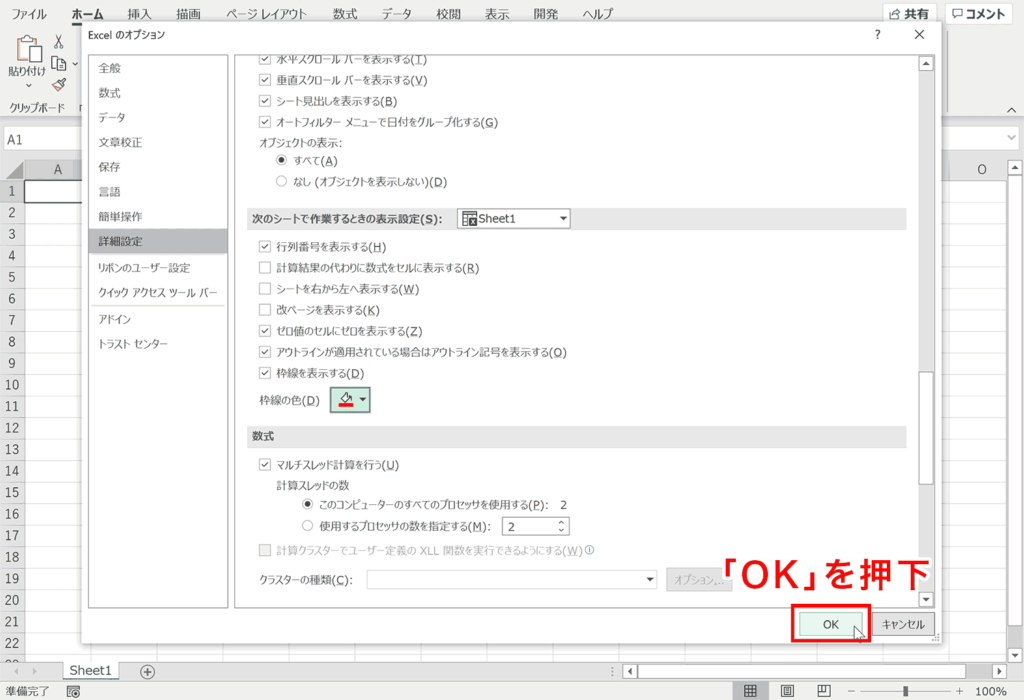Collapse the ribbon with chevron

point(1011,109)
